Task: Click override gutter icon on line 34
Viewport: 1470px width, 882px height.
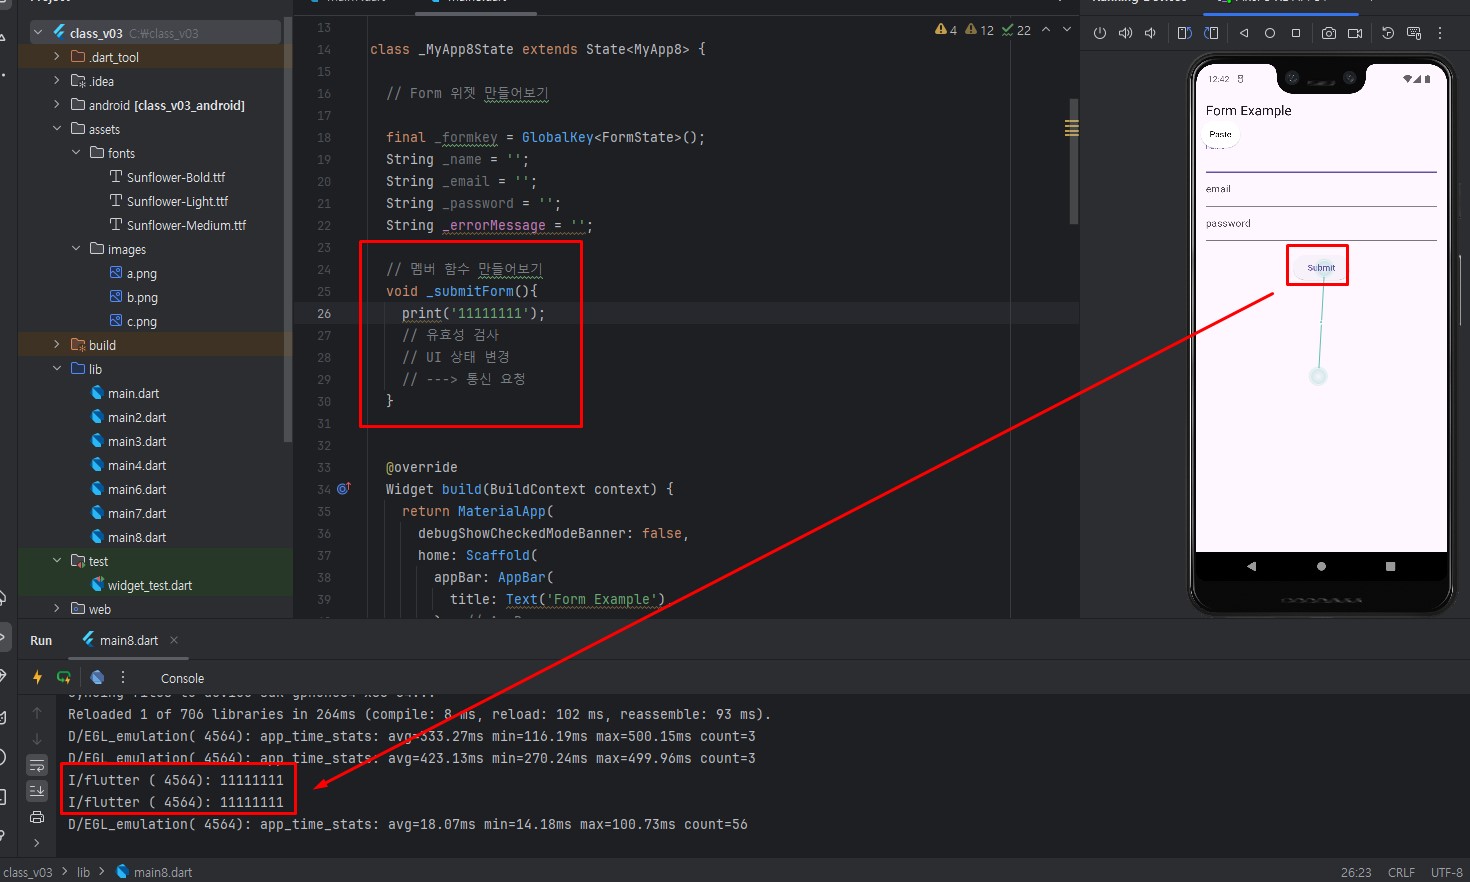Action: tap(343, 489)
